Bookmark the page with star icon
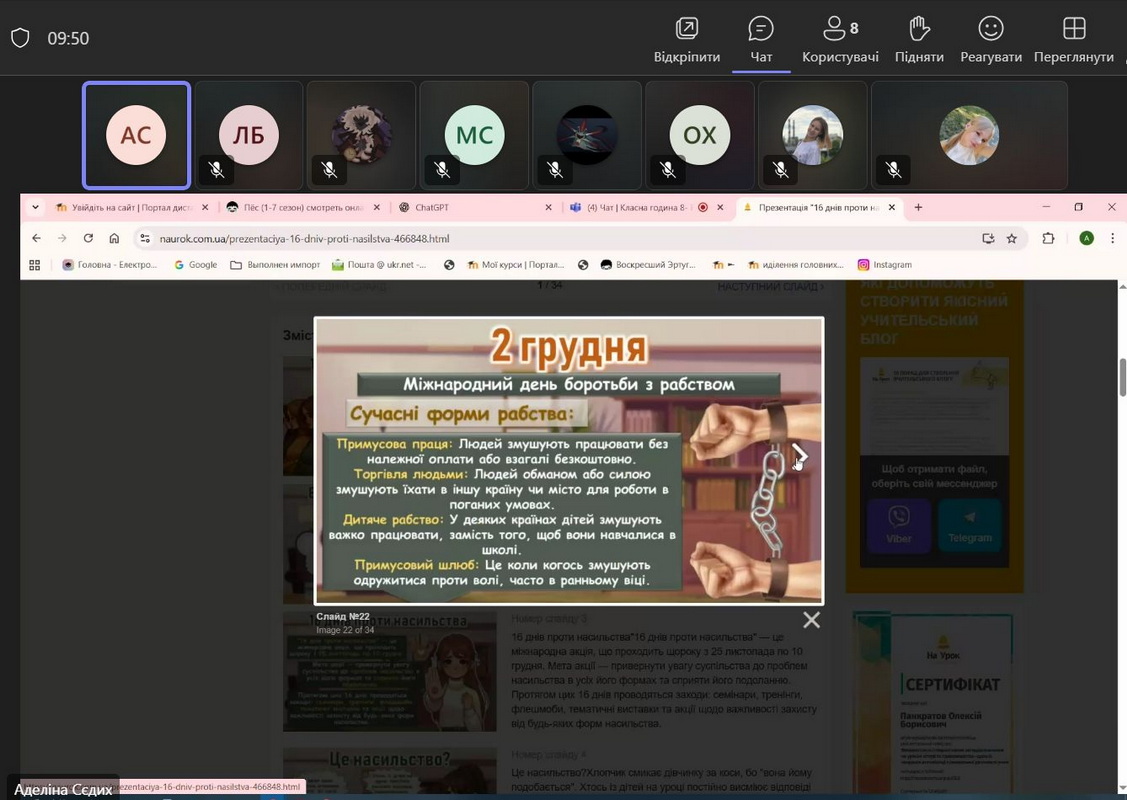Viewport: 1127px width, 800px height. pos(1012,238)
